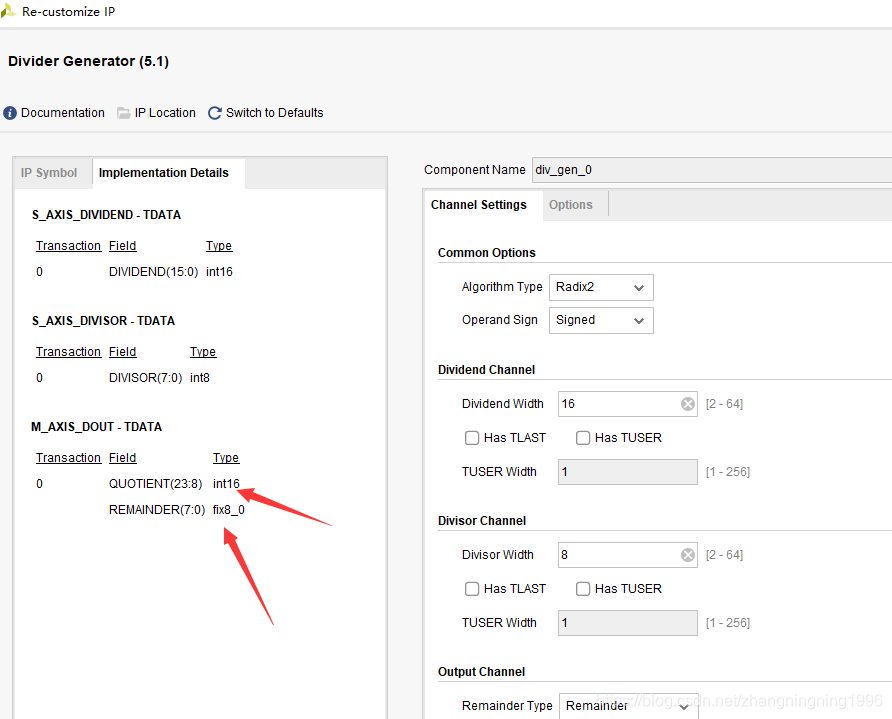892x719 pixels.
Task: Enable Has TUSER for Divisor Channel
Action: point(583,589)
